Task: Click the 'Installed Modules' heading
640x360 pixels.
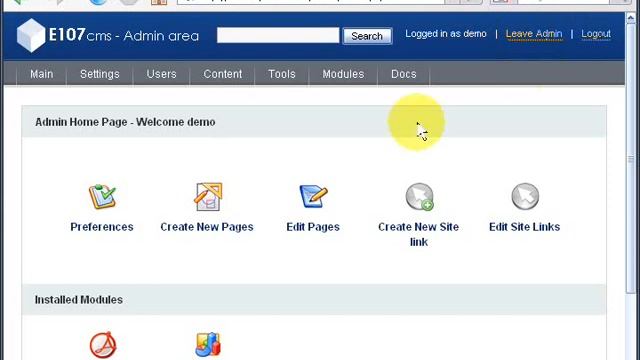Action: click(x=78, y=300)
